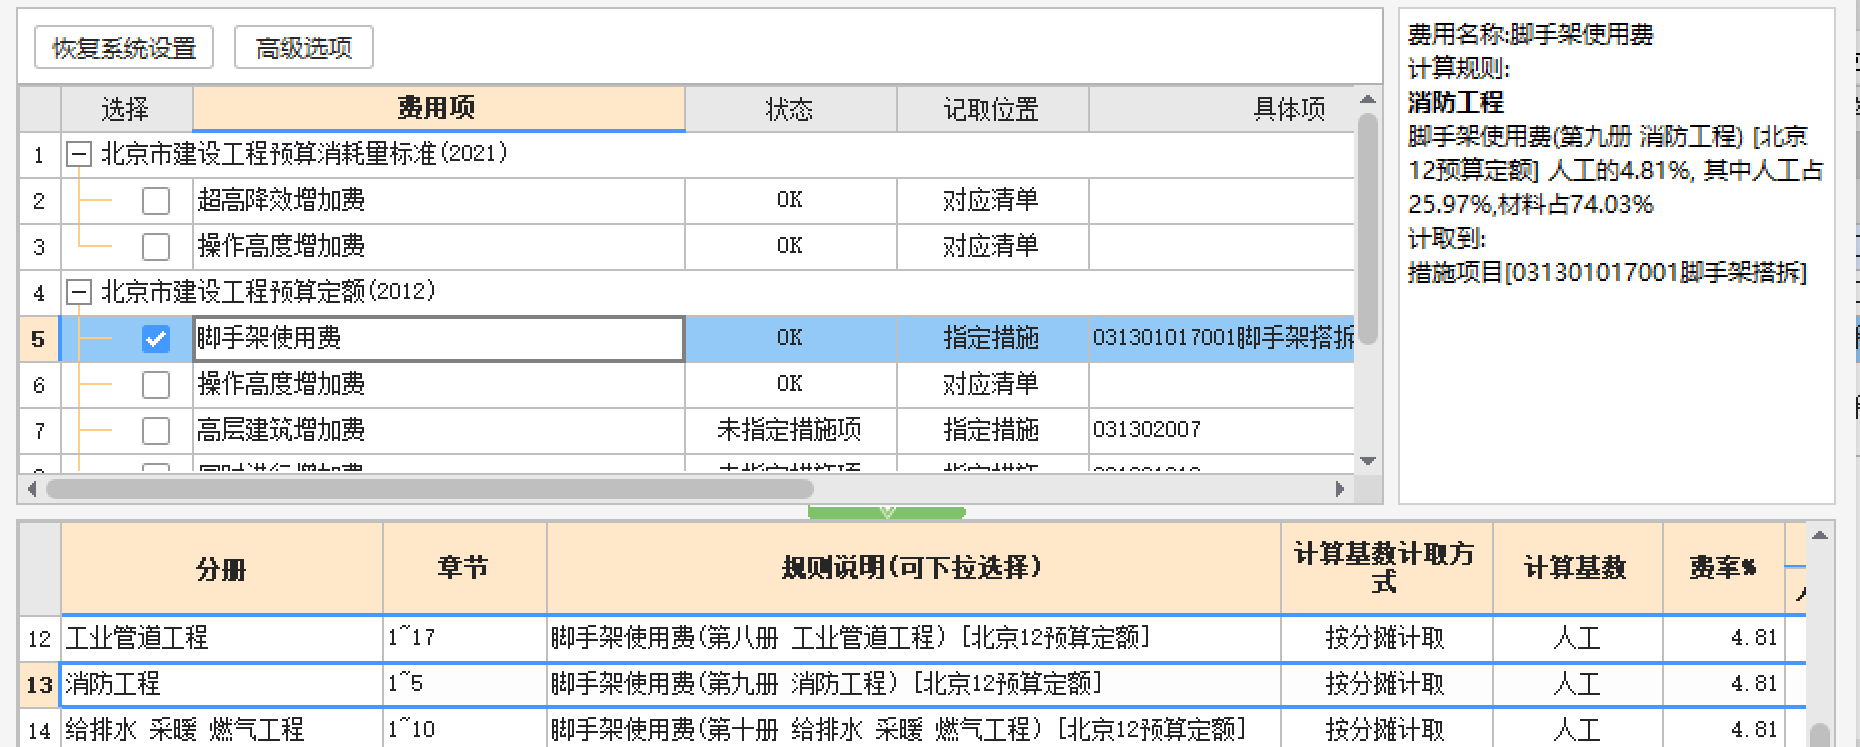Click the 规则说明(可下拉选择) column header
Screen dimensions: 1860x747
point(913,568)
